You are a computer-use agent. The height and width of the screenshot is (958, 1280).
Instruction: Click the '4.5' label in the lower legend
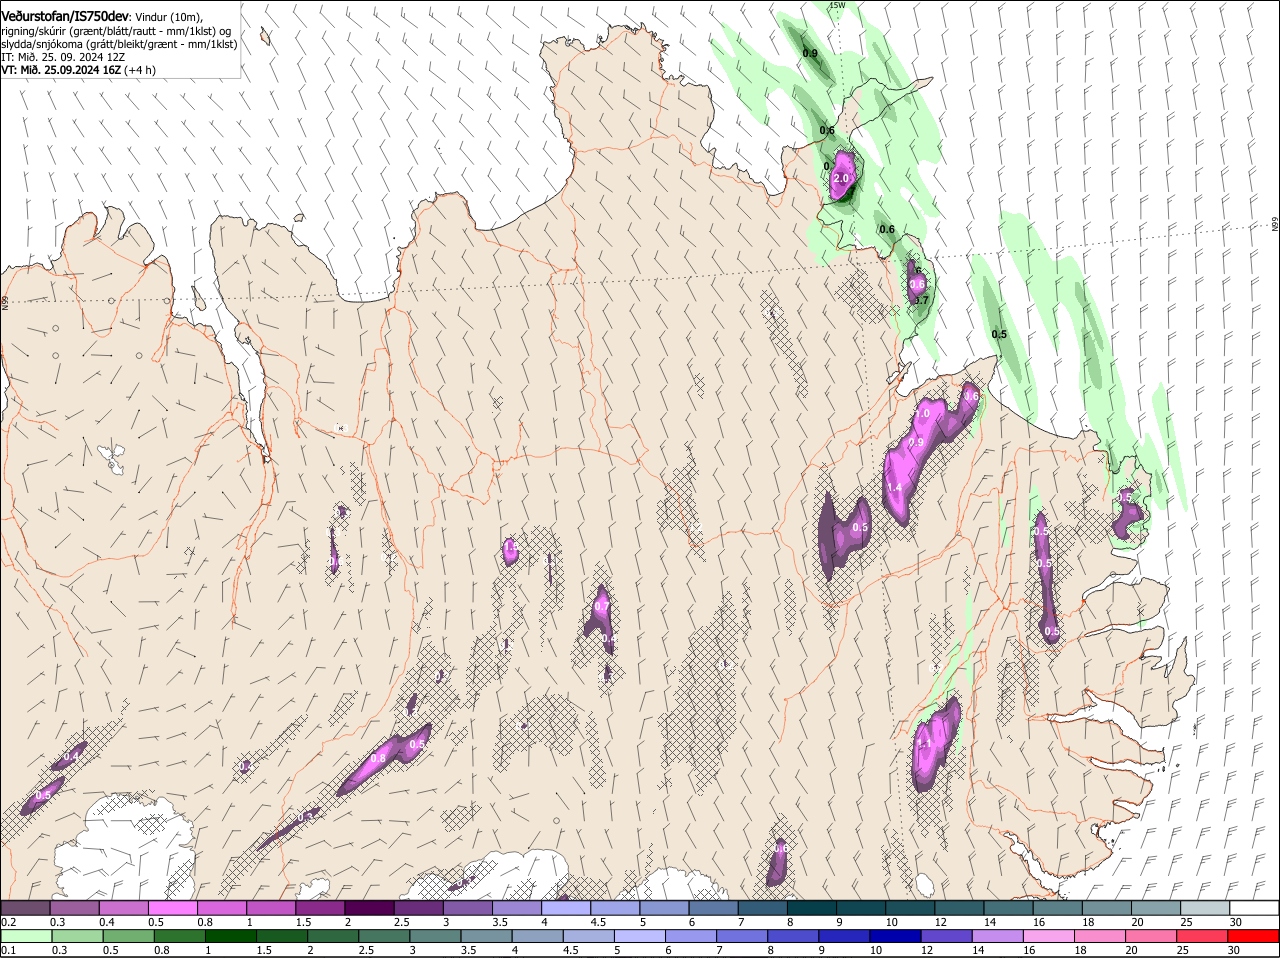coord(571,951)
